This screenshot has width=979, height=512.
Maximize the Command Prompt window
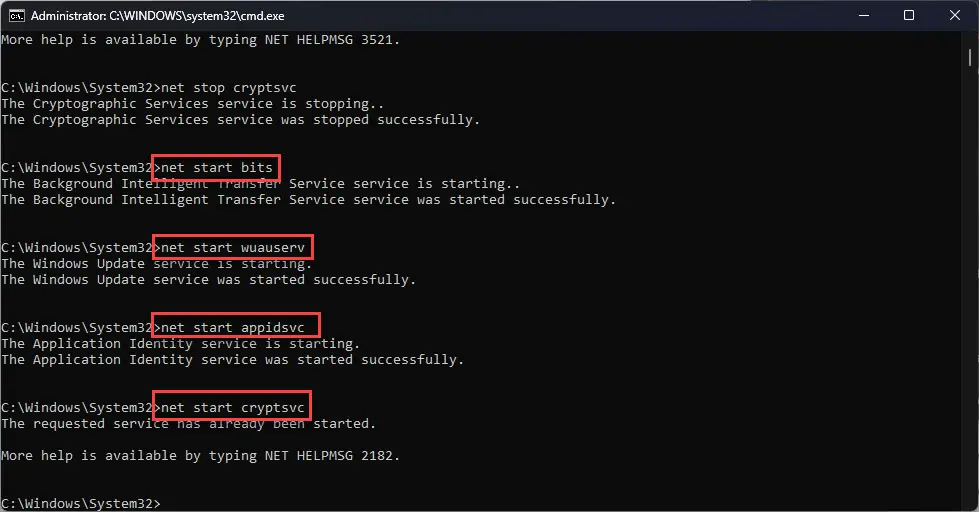[909, 15]
